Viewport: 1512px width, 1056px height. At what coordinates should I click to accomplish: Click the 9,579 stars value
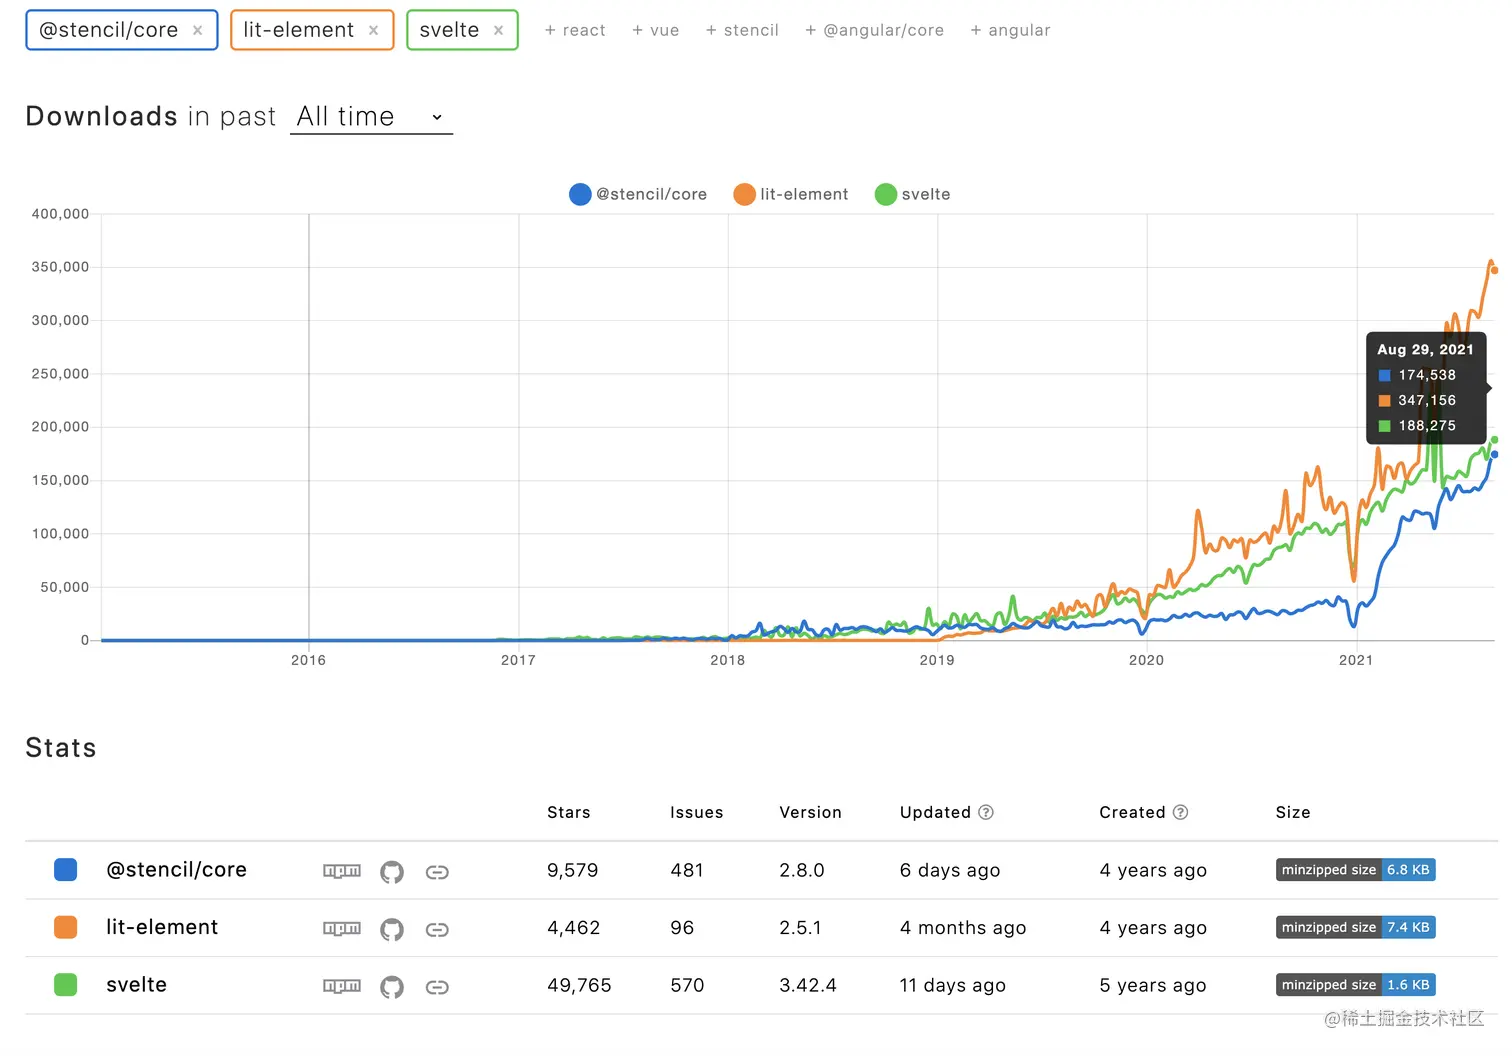[573, 870]
